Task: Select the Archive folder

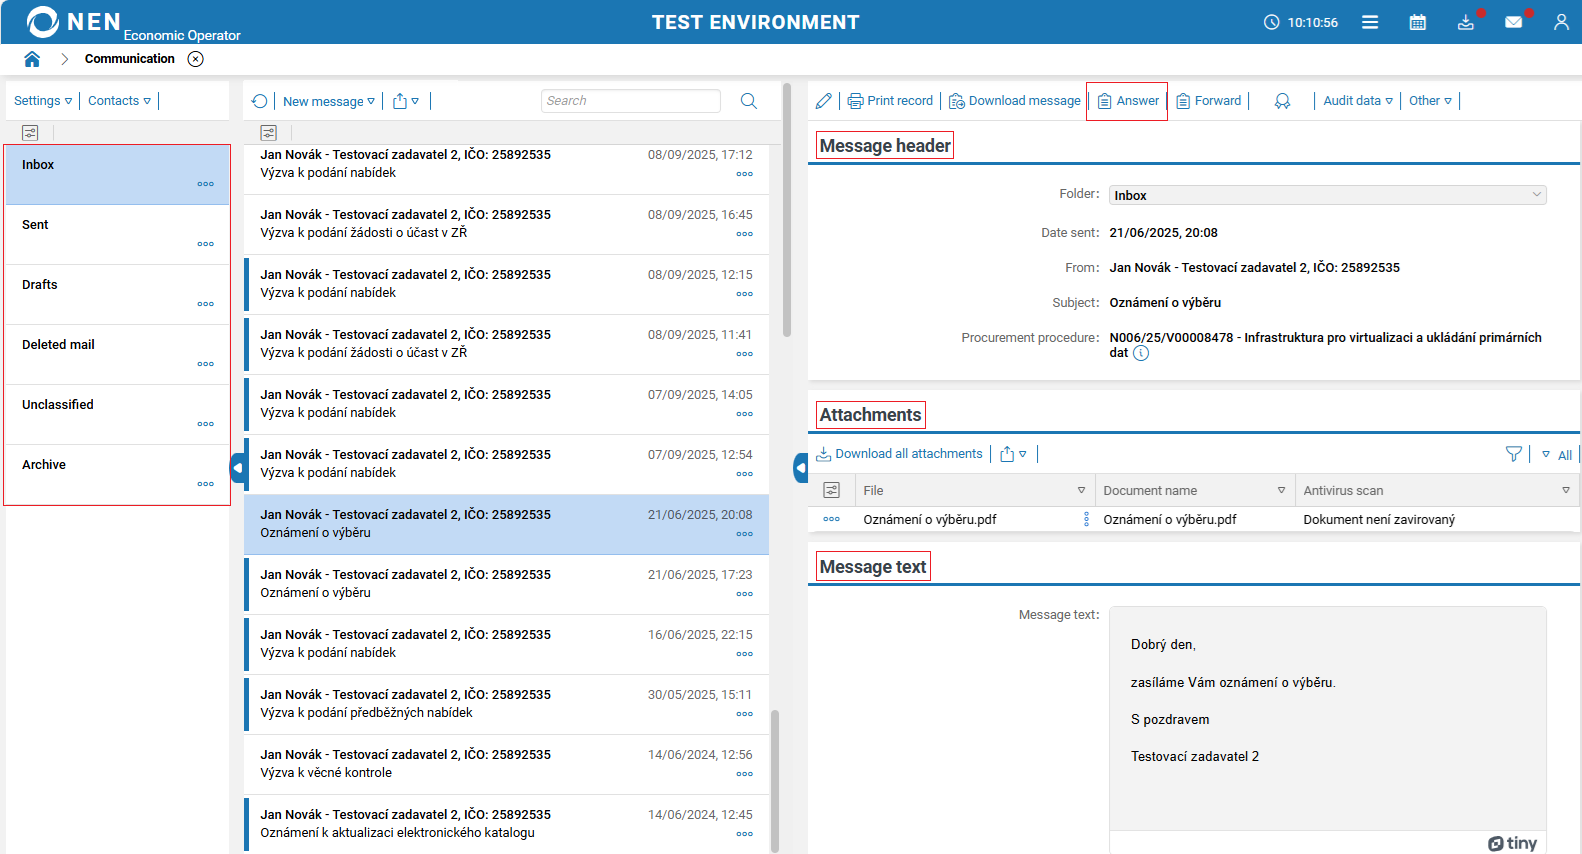Action: tap(117, 475)
